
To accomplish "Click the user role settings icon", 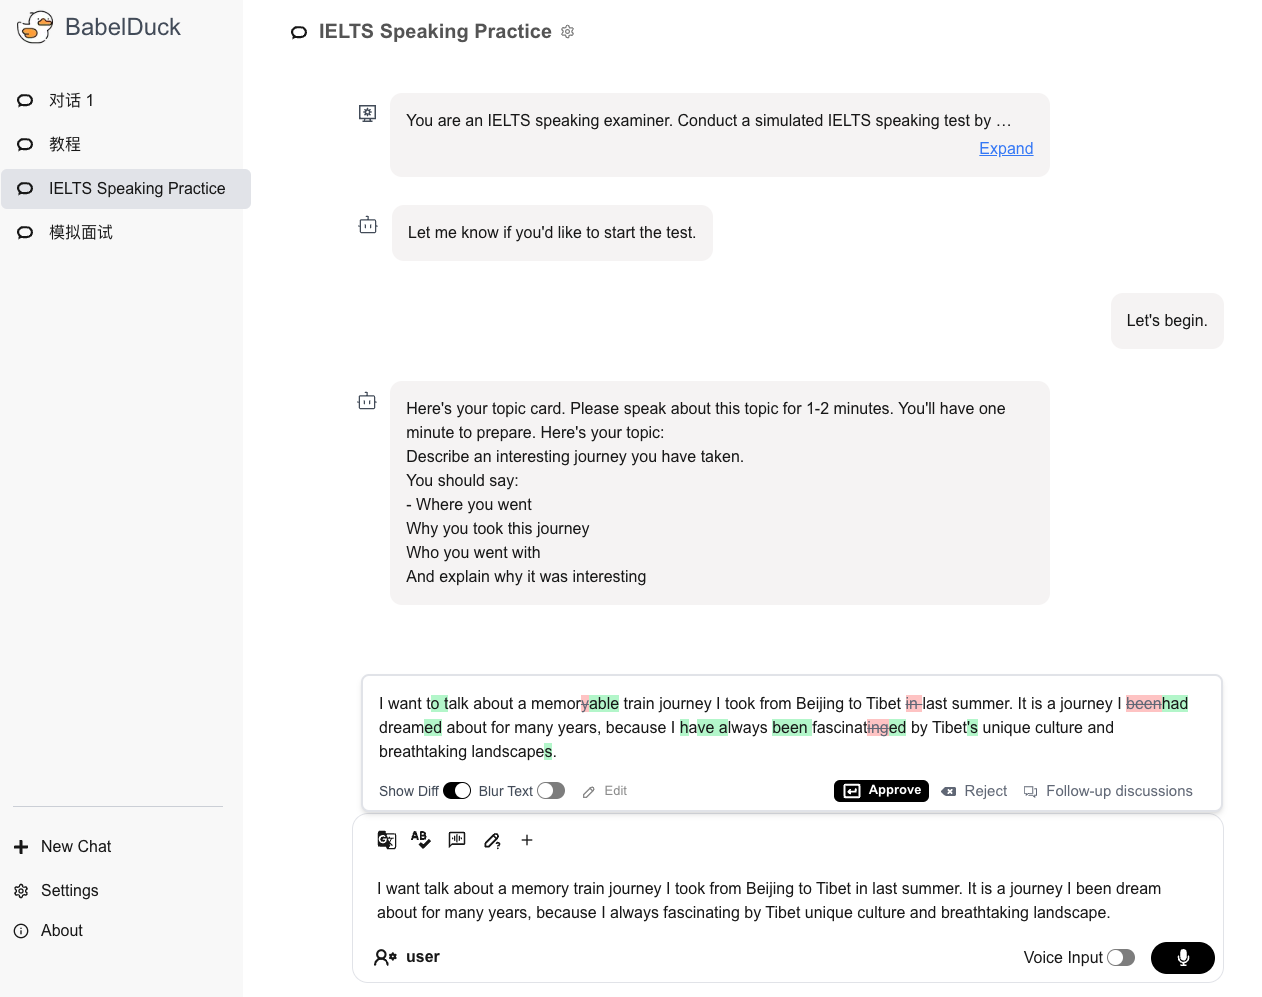I will pyautogui.click(x=385, y=957).
